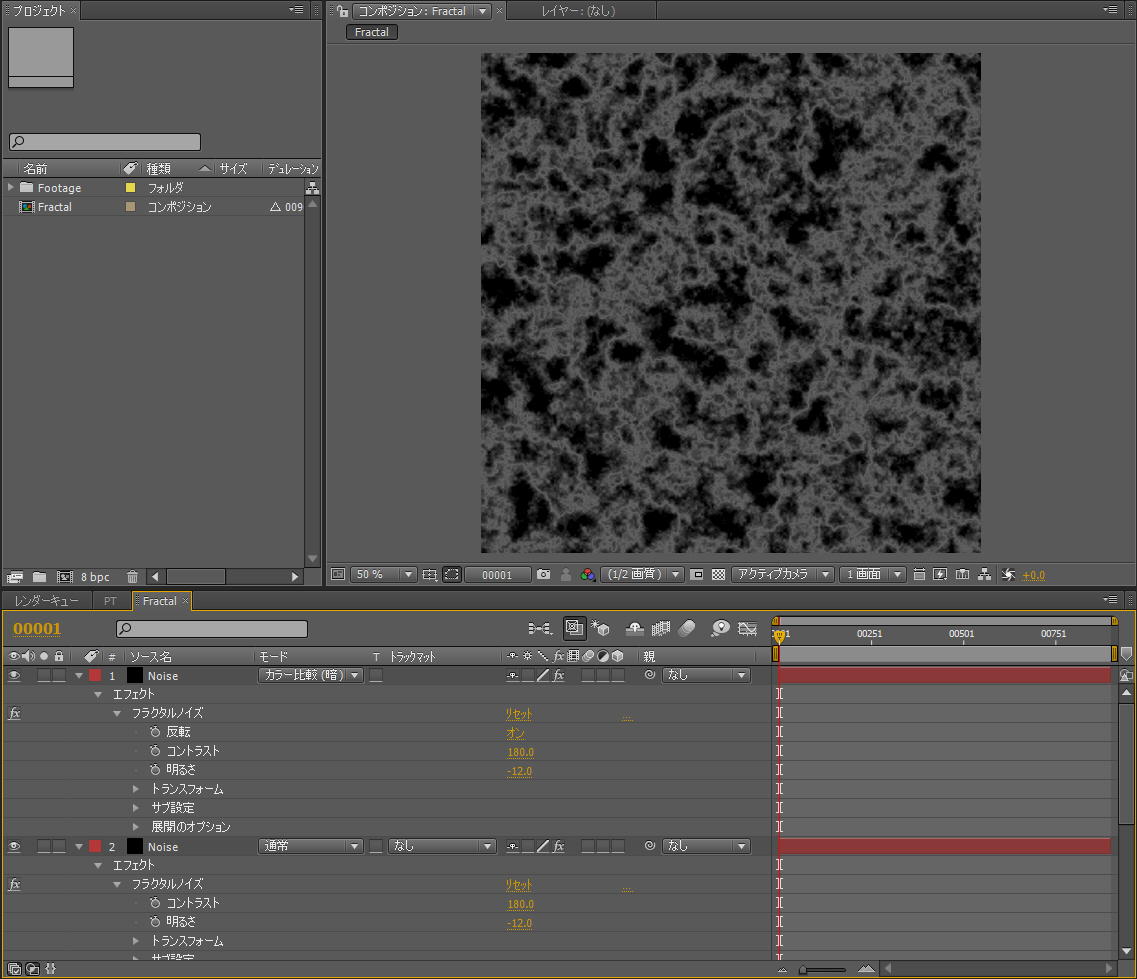Toggle the fx switch on layer 1
This screenshot has width=1137, height=979.
tap(558, 676)
